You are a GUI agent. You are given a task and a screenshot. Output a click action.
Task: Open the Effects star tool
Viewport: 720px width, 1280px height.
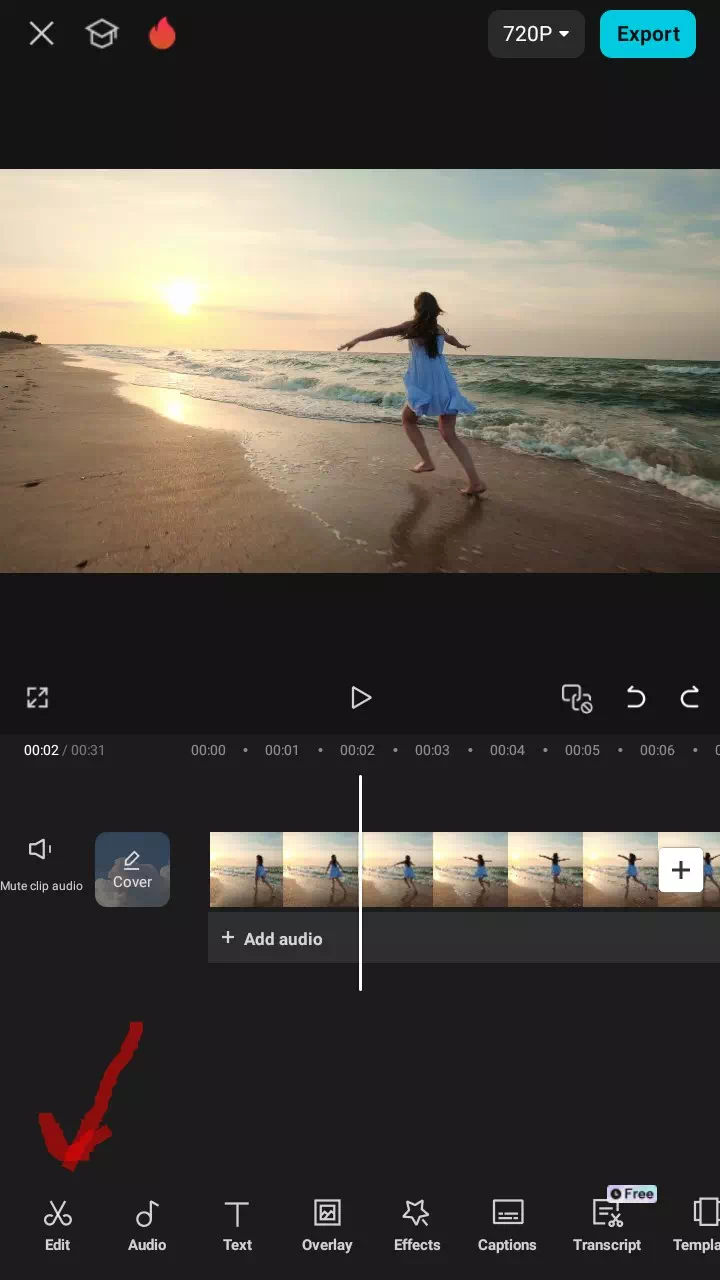[416, 1226]
